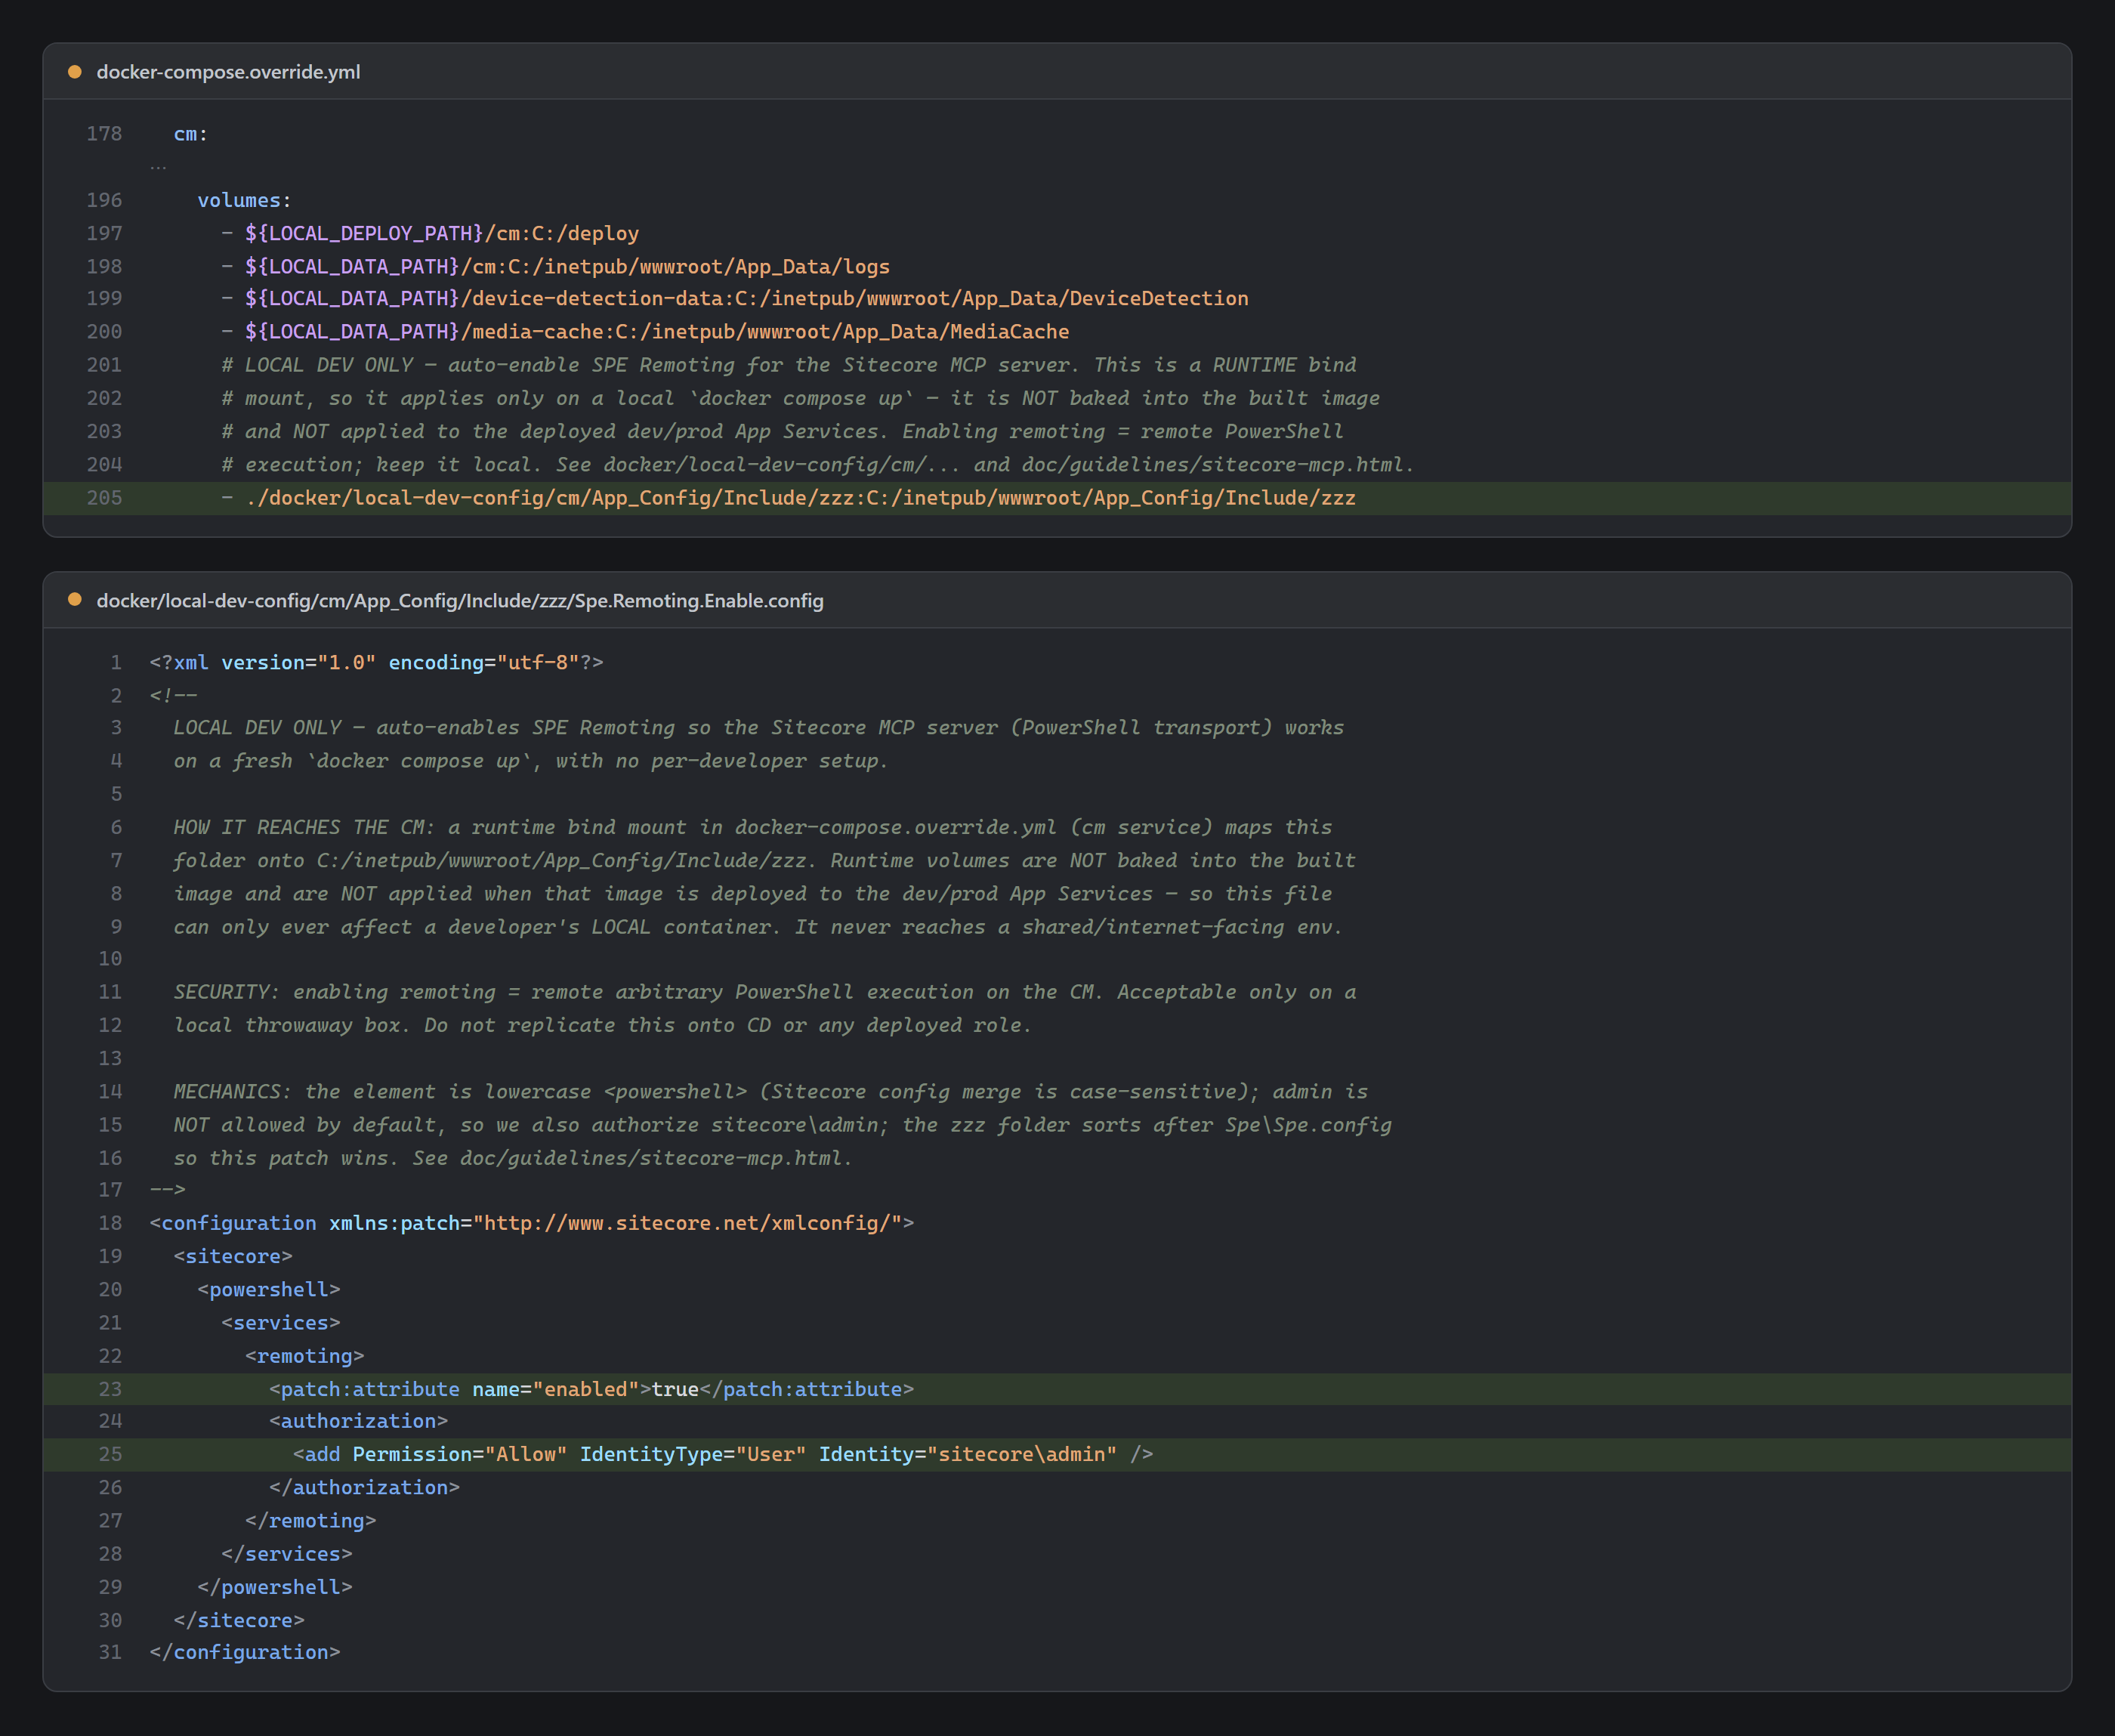Click the App_Data/logs volume line
This screenshot has height=1736, width=2115.
pos(555,267)
